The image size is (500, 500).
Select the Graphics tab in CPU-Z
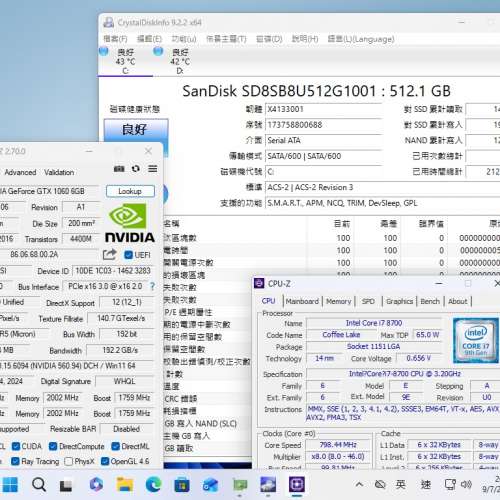[x=399, y=301]
